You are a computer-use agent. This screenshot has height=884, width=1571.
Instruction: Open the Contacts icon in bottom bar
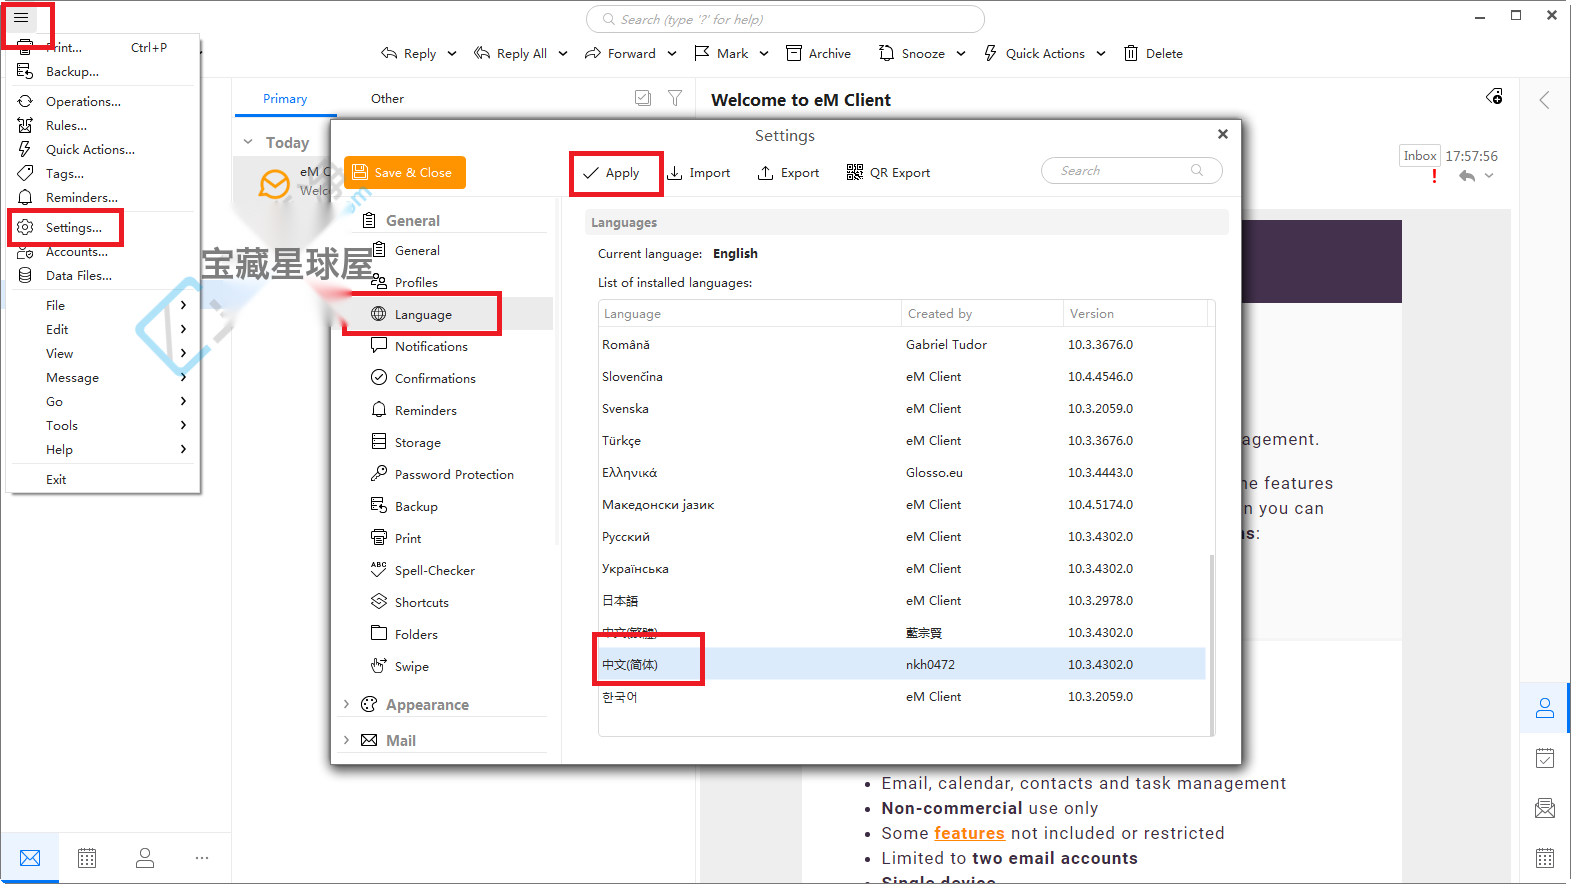(145, 858)
